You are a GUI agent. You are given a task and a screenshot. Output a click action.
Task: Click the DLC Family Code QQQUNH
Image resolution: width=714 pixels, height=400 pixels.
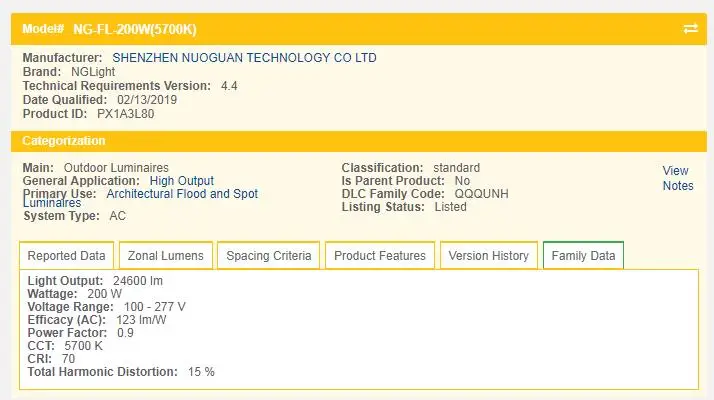click(482, 194)
